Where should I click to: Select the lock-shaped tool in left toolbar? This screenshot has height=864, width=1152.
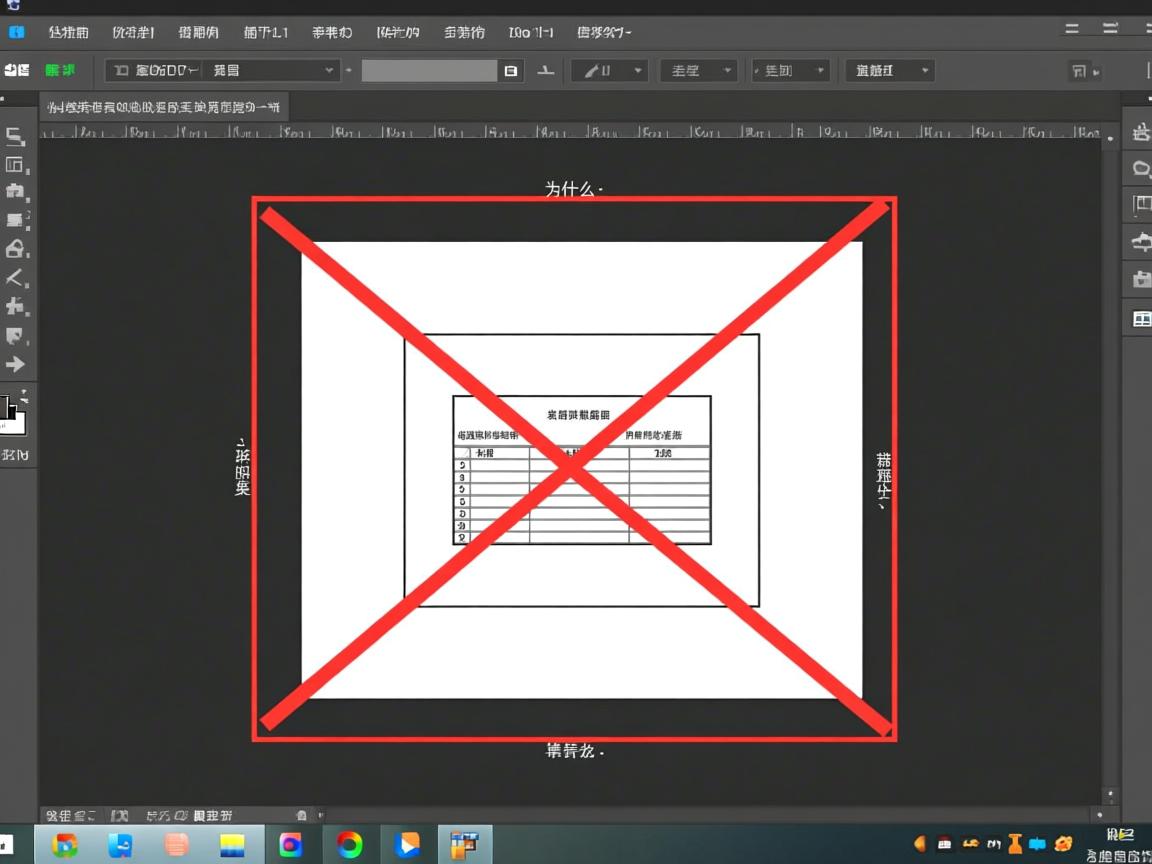tap(15, 249)
